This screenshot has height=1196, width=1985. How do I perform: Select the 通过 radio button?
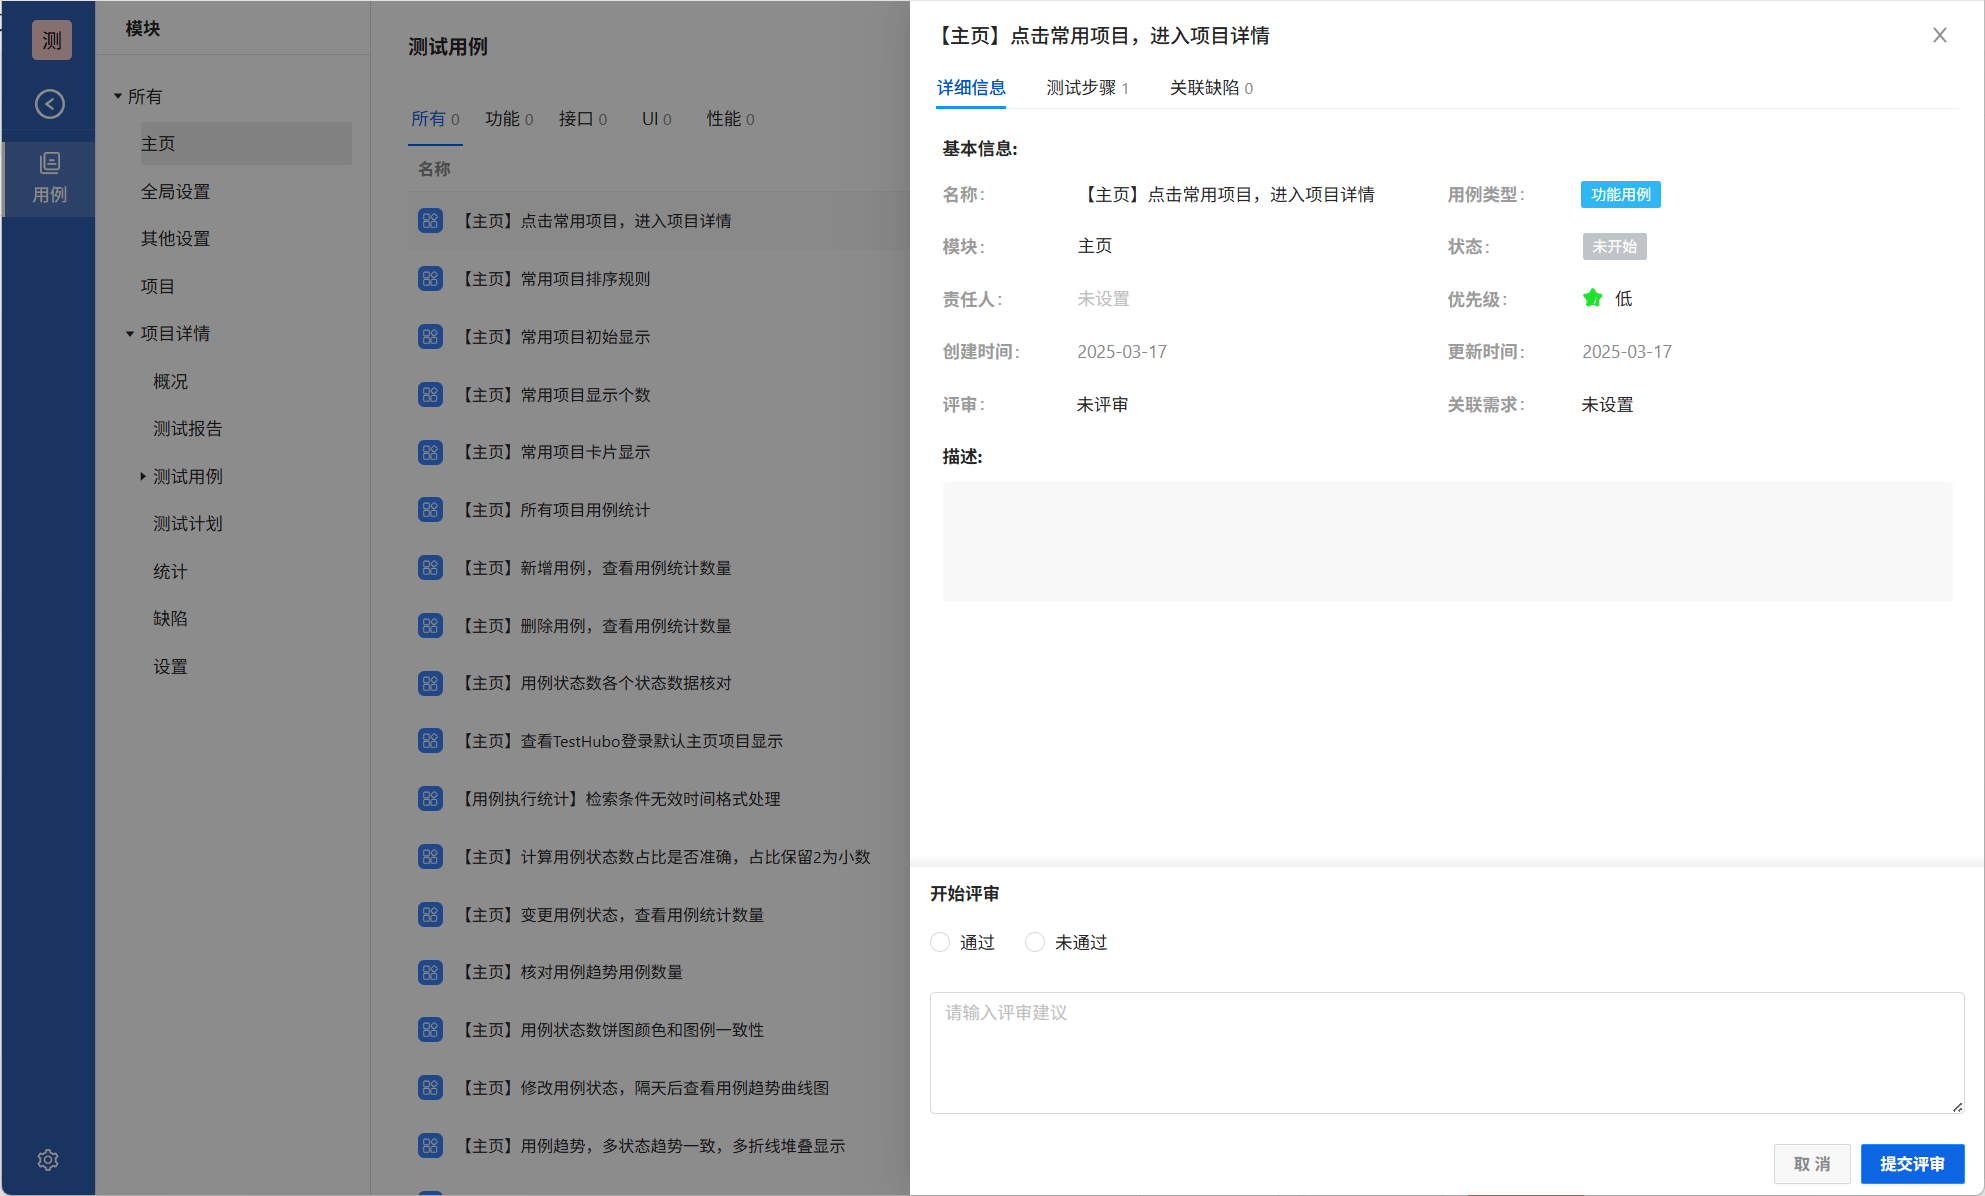[940, 942]
